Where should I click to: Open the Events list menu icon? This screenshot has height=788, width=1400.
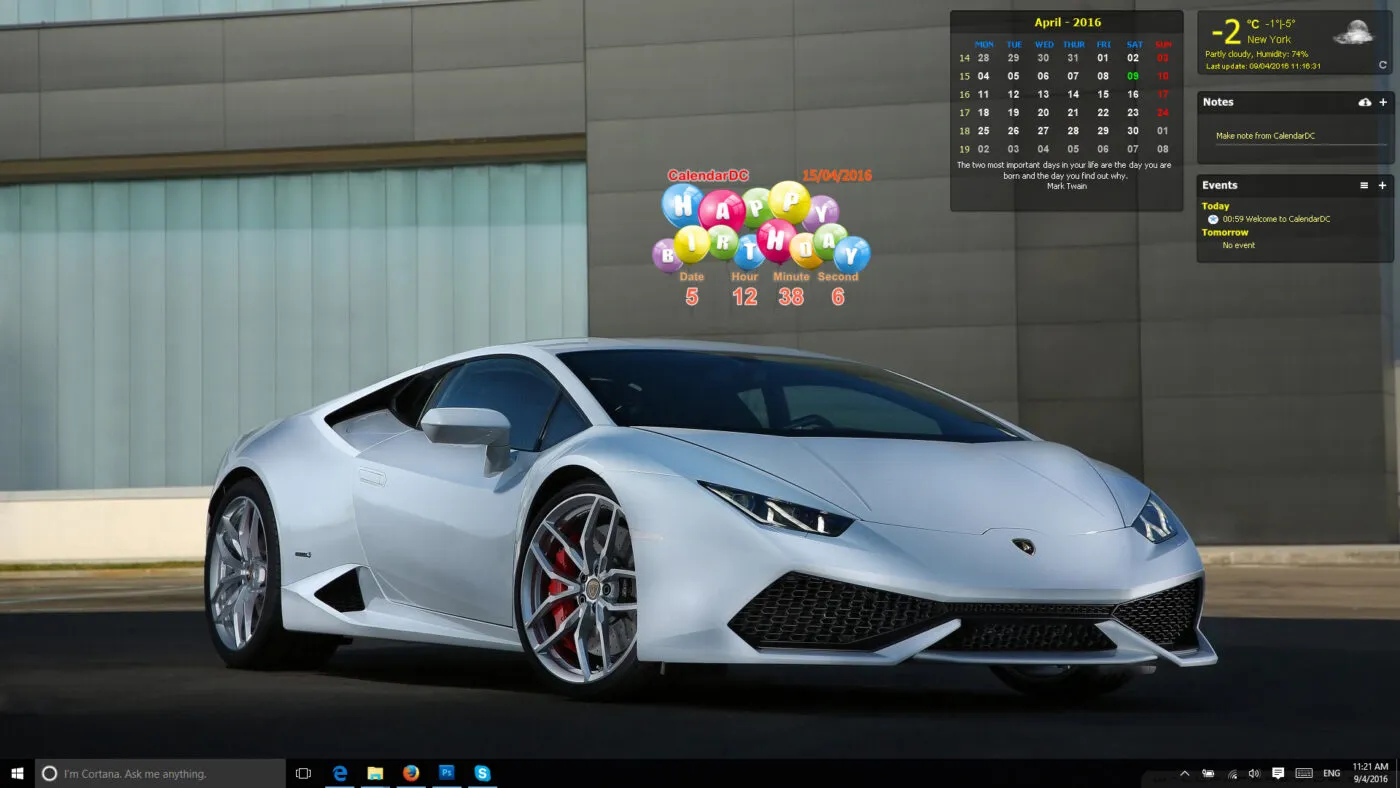click(x=1364, y=185)
